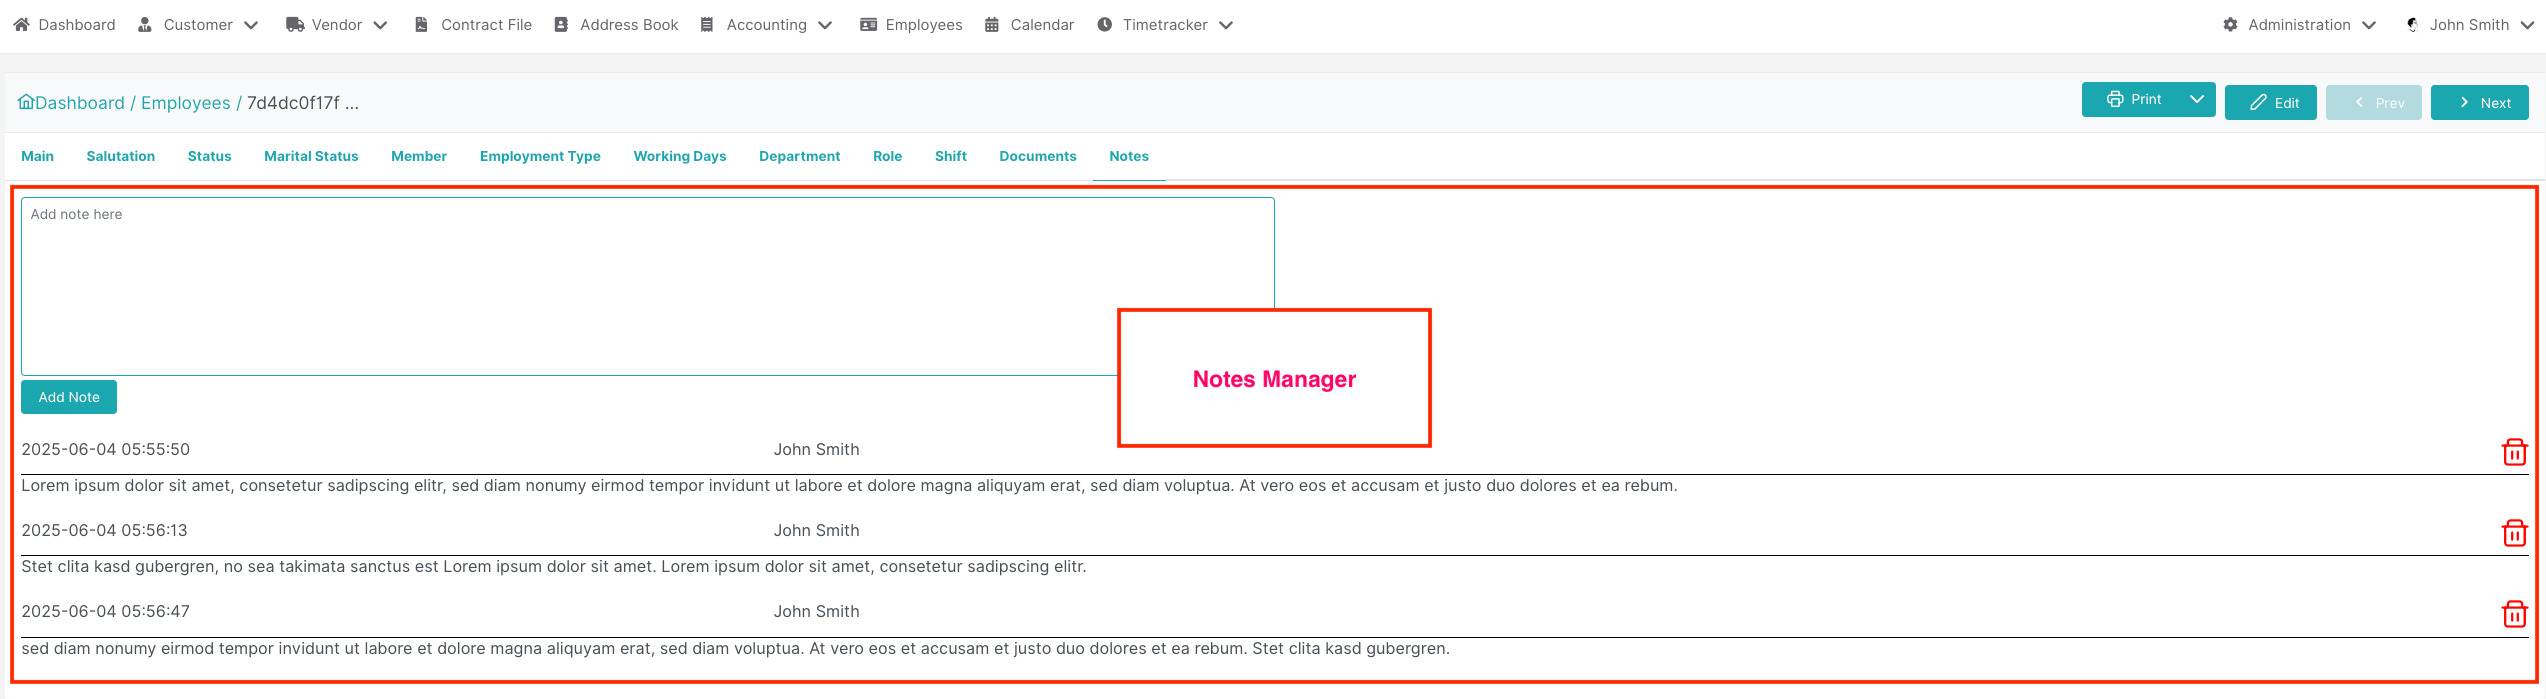Click the Edit button
The image size is (2546, 699).
(2270, 103)
